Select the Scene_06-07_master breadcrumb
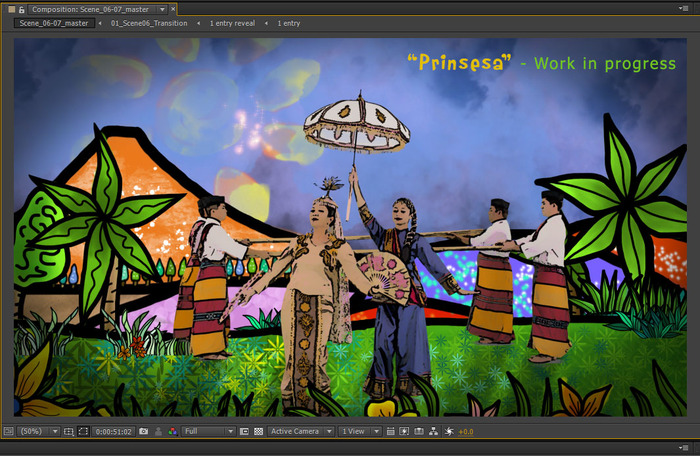The height and width of the screenshot is (456, 700). tap(54, 23)
